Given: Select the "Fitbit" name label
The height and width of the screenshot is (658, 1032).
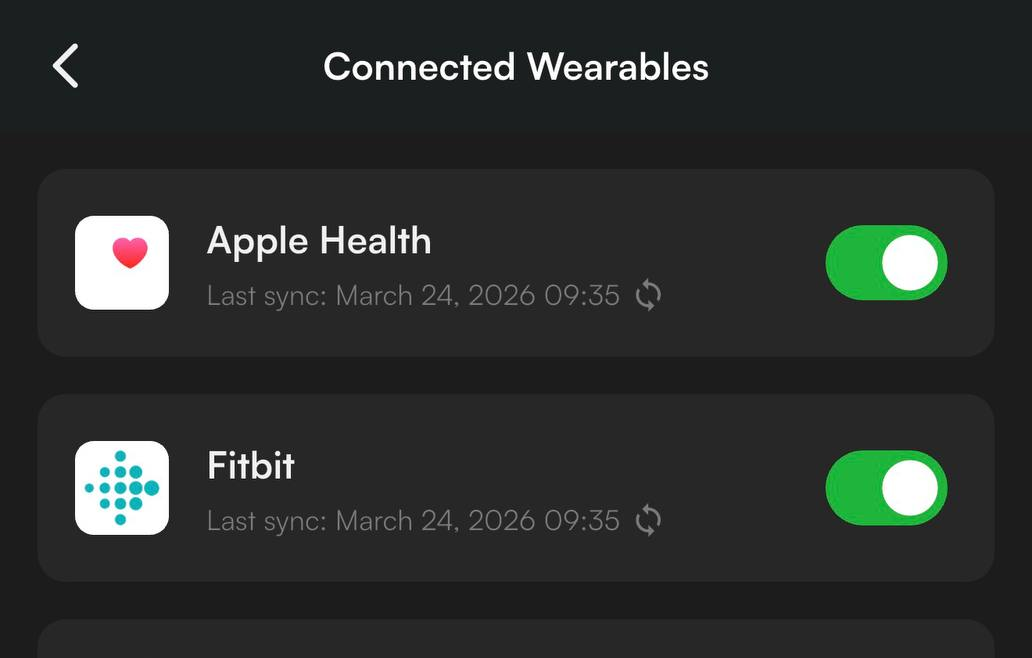Looking at the screenshot, I should tap(251, 466).
